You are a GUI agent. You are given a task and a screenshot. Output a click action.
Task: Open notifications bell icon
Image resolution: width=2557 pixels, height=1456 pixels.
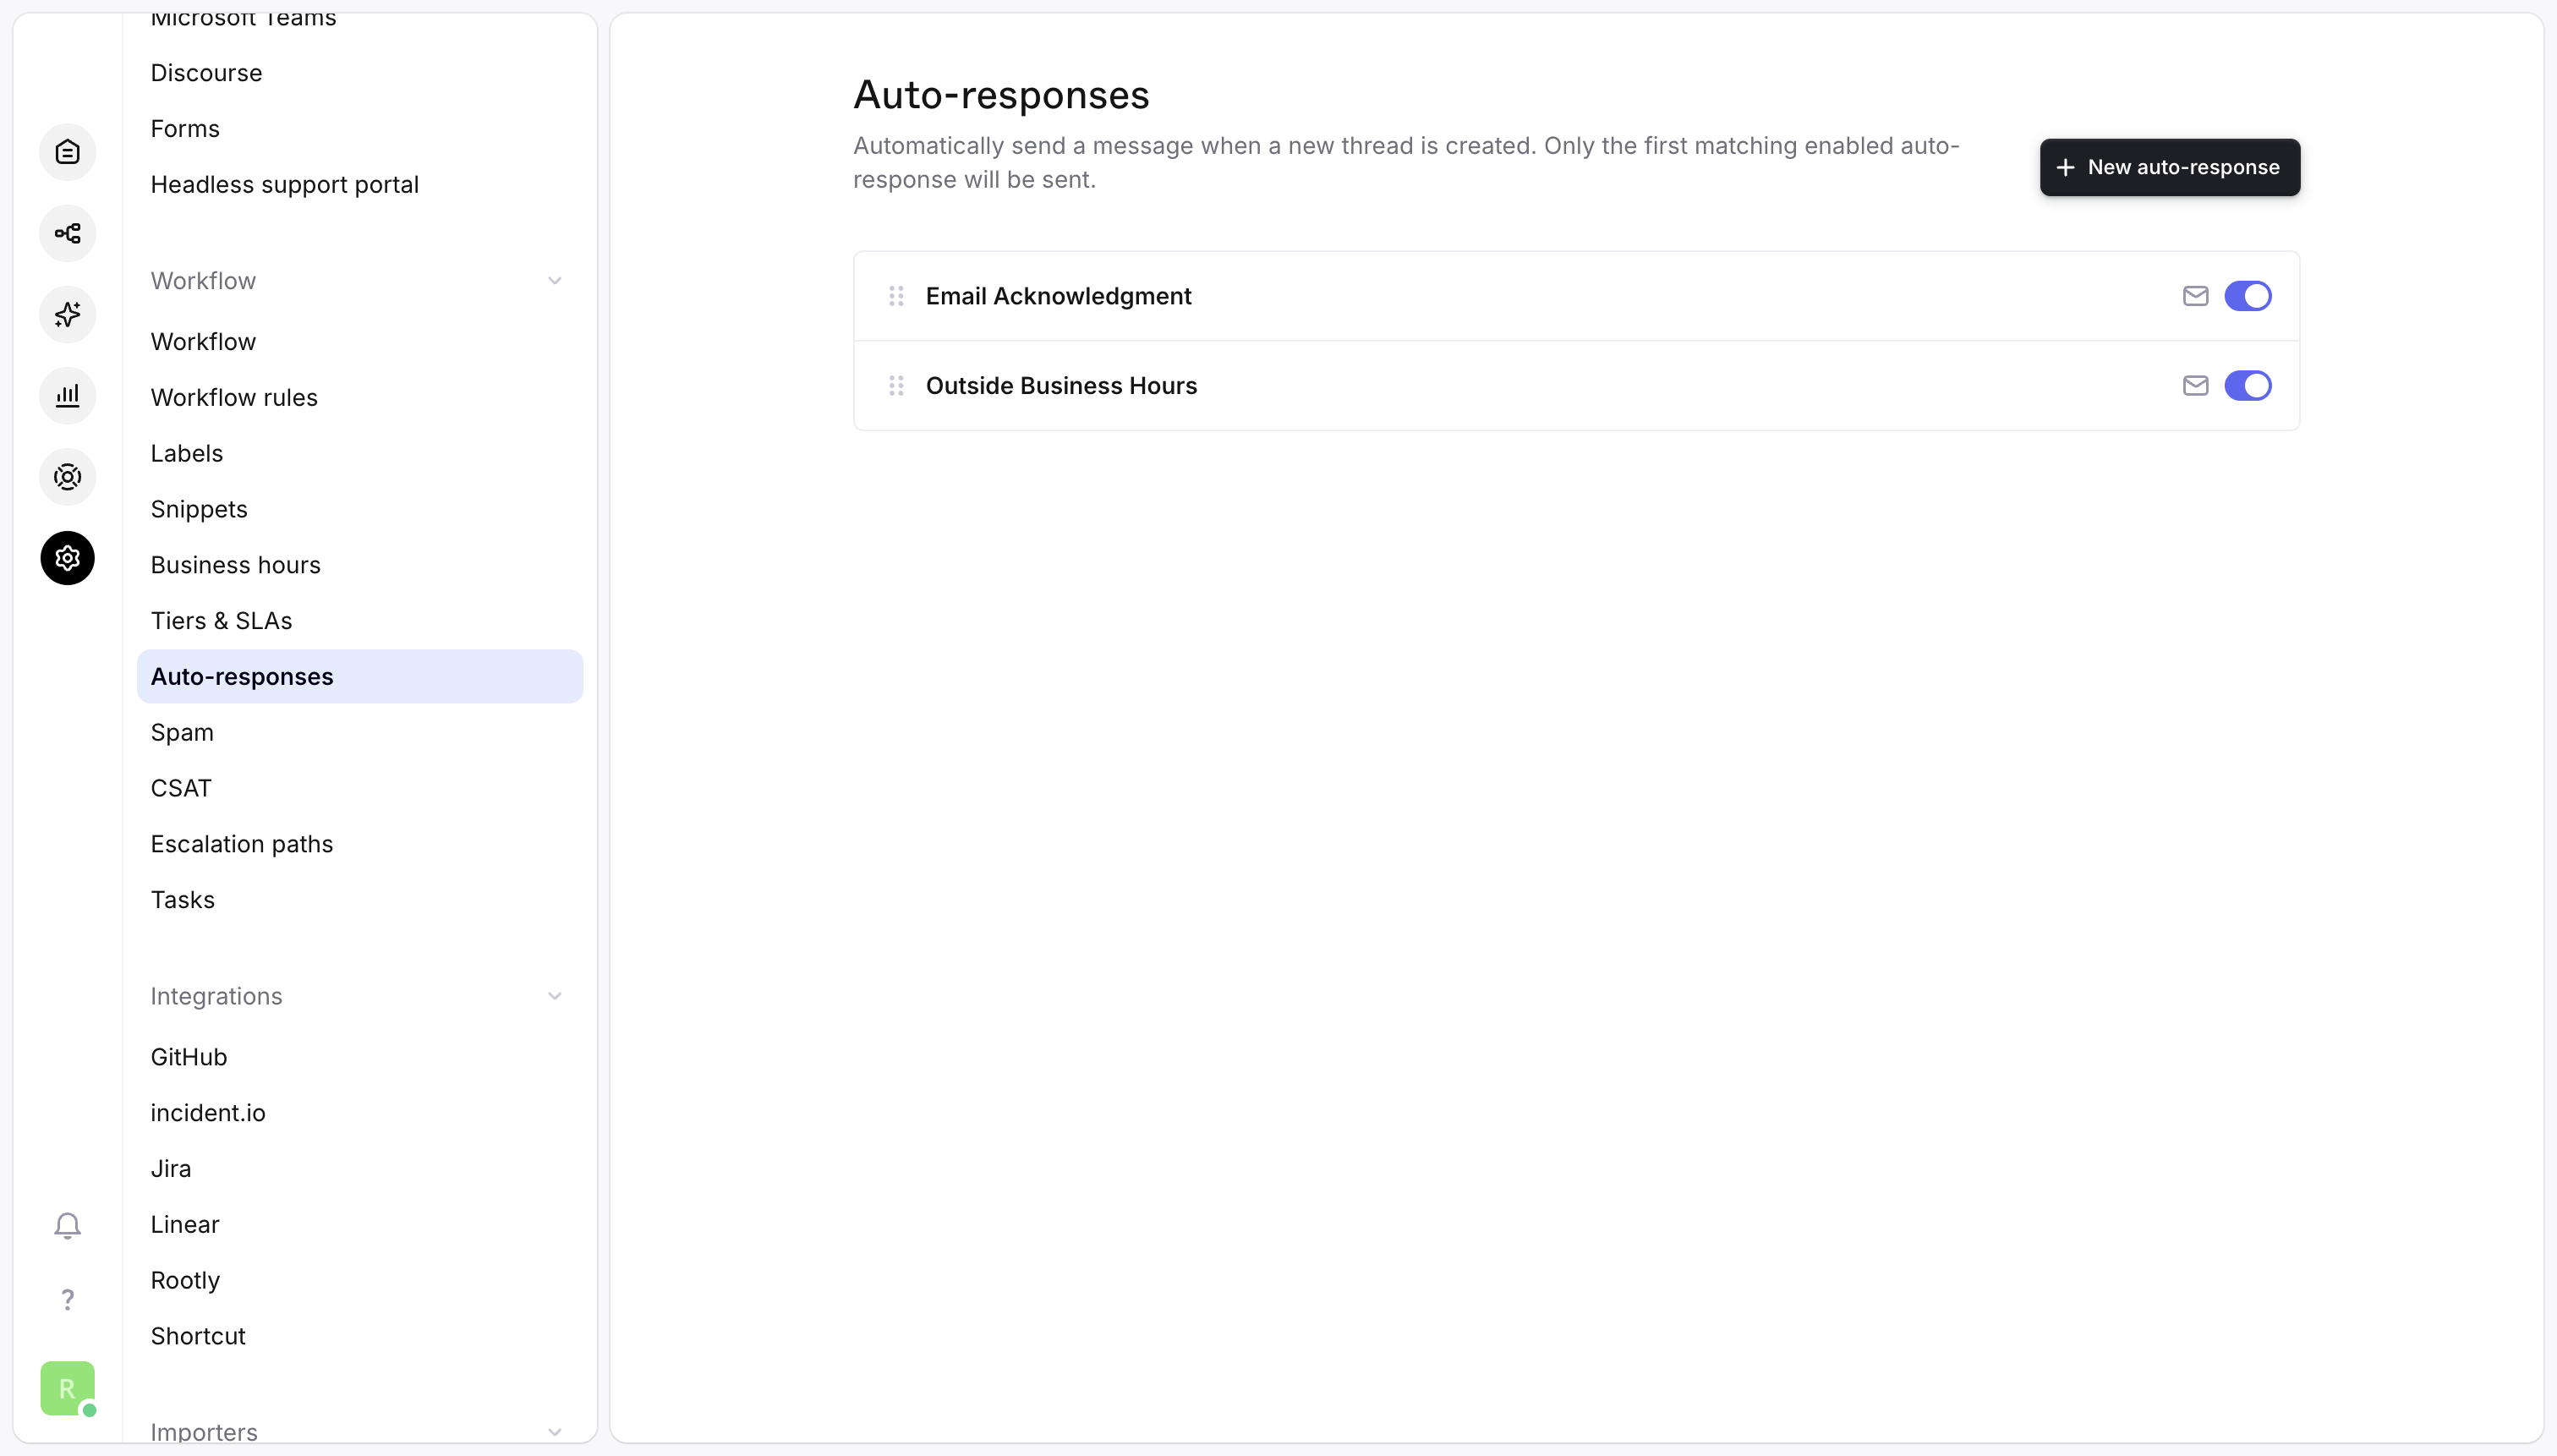click(x=67, y=1225)
